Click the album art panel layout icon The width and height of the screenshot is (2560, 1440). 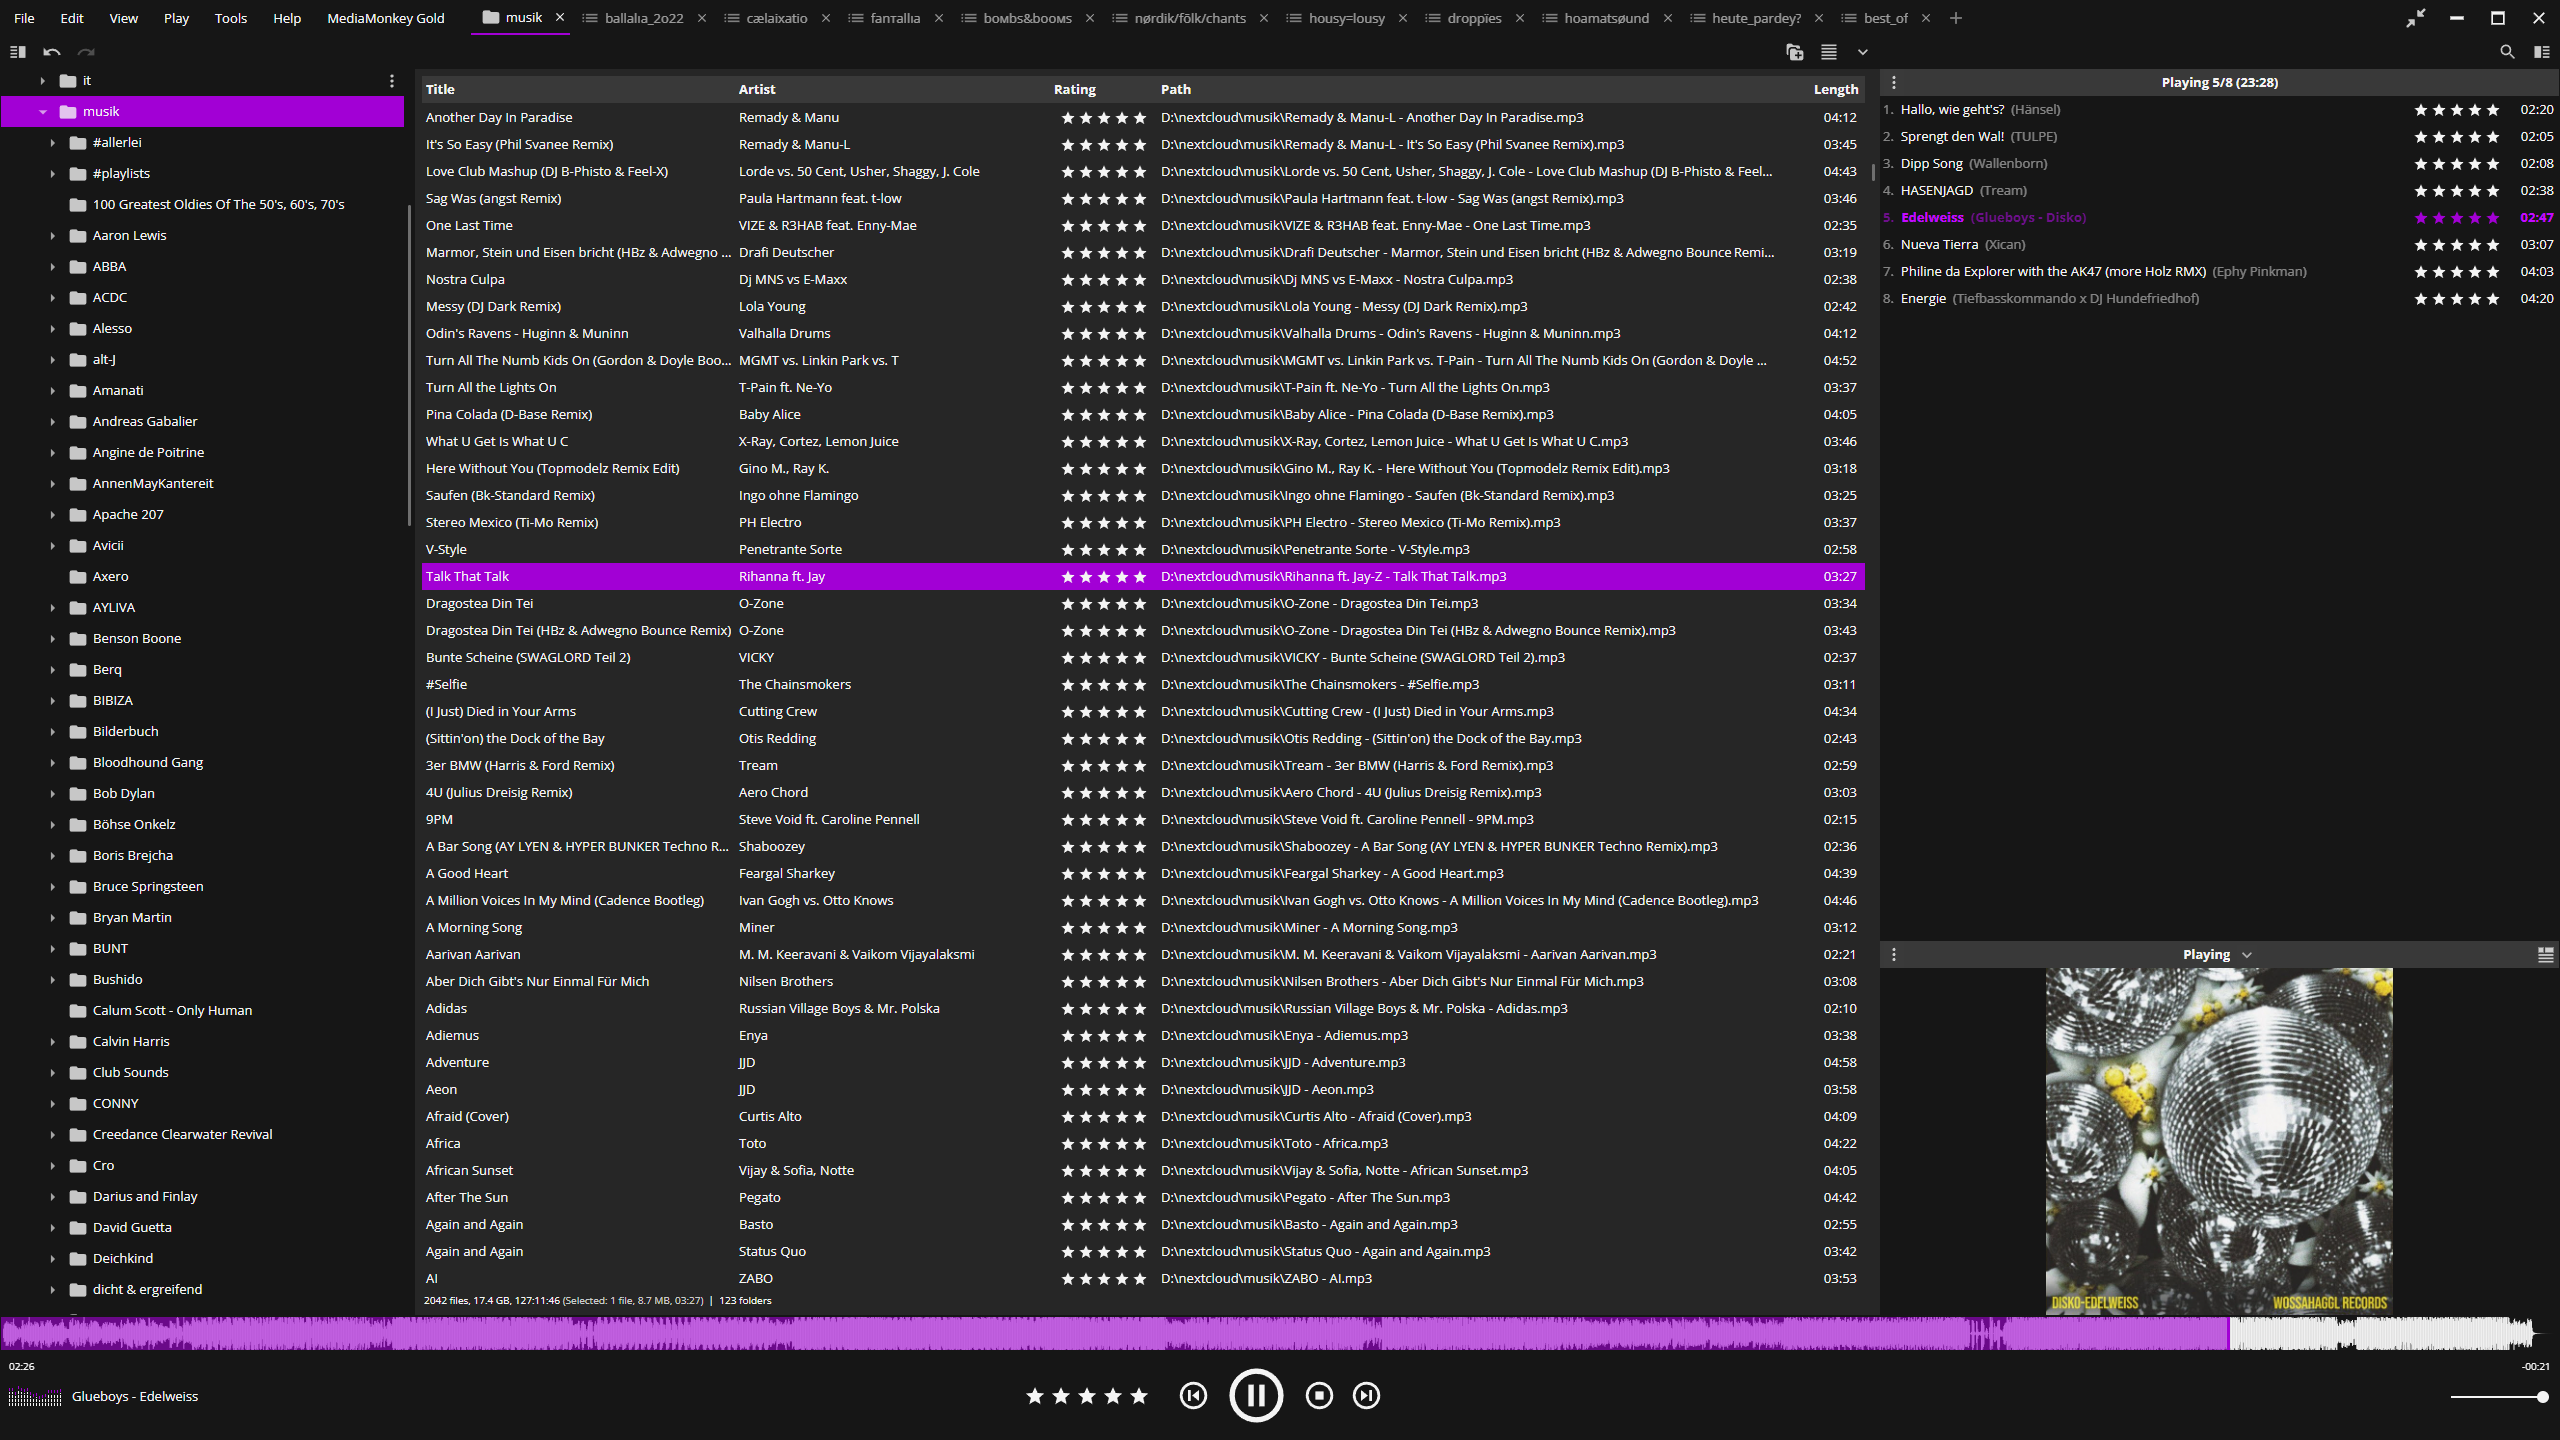click(x=2546, y=955)
